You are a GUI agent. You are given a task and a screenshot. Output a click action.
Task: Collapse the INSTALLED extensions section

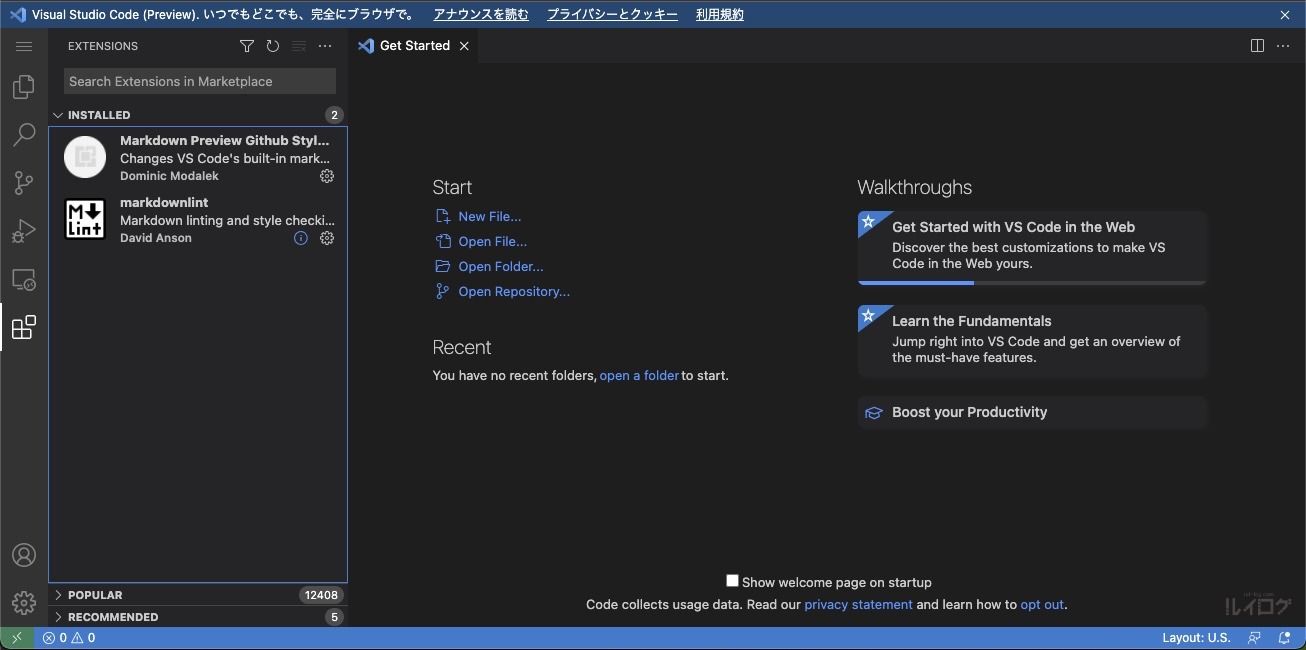coord(58,114)
